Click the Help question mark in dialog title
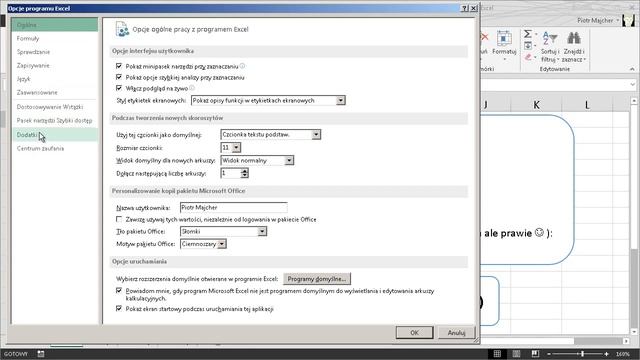Viewport: 640px width, 360px height. [464, 8]
